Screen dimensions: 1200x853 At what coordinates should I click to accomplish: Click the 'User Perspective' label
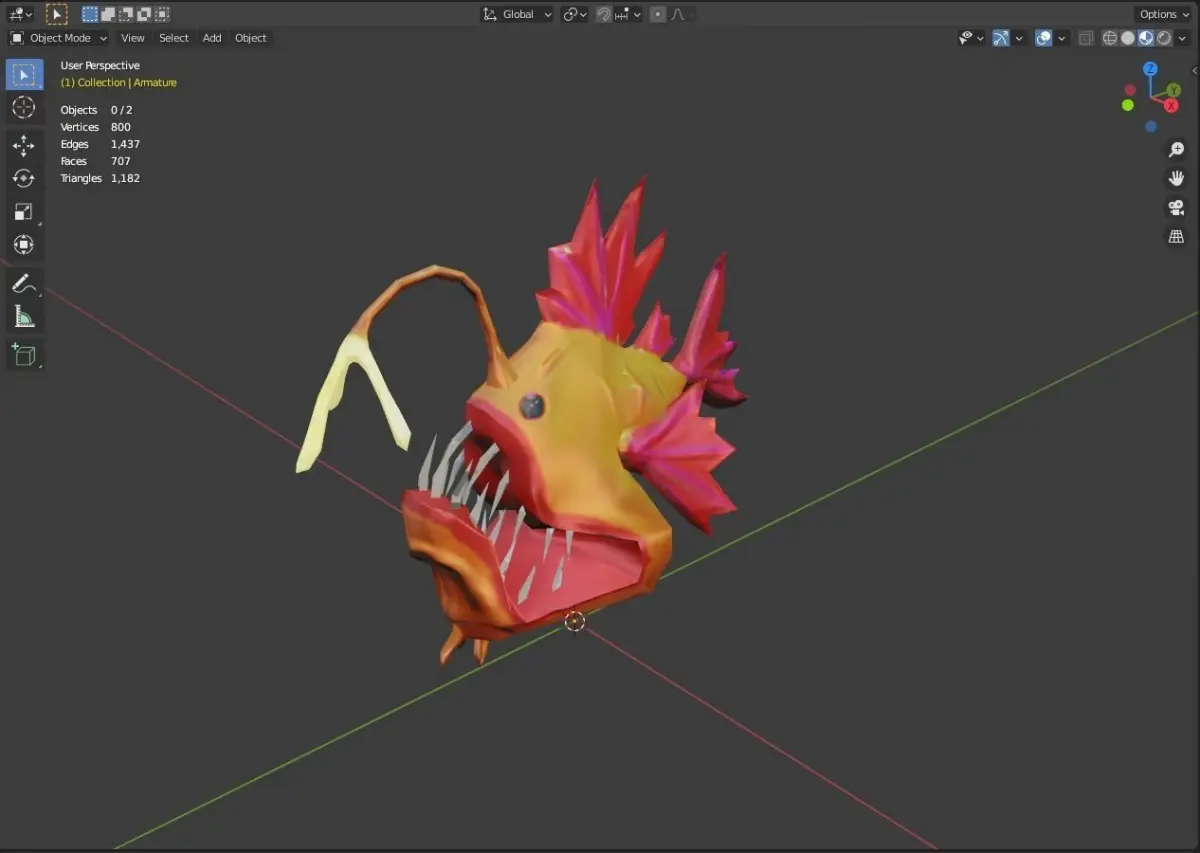100,66
